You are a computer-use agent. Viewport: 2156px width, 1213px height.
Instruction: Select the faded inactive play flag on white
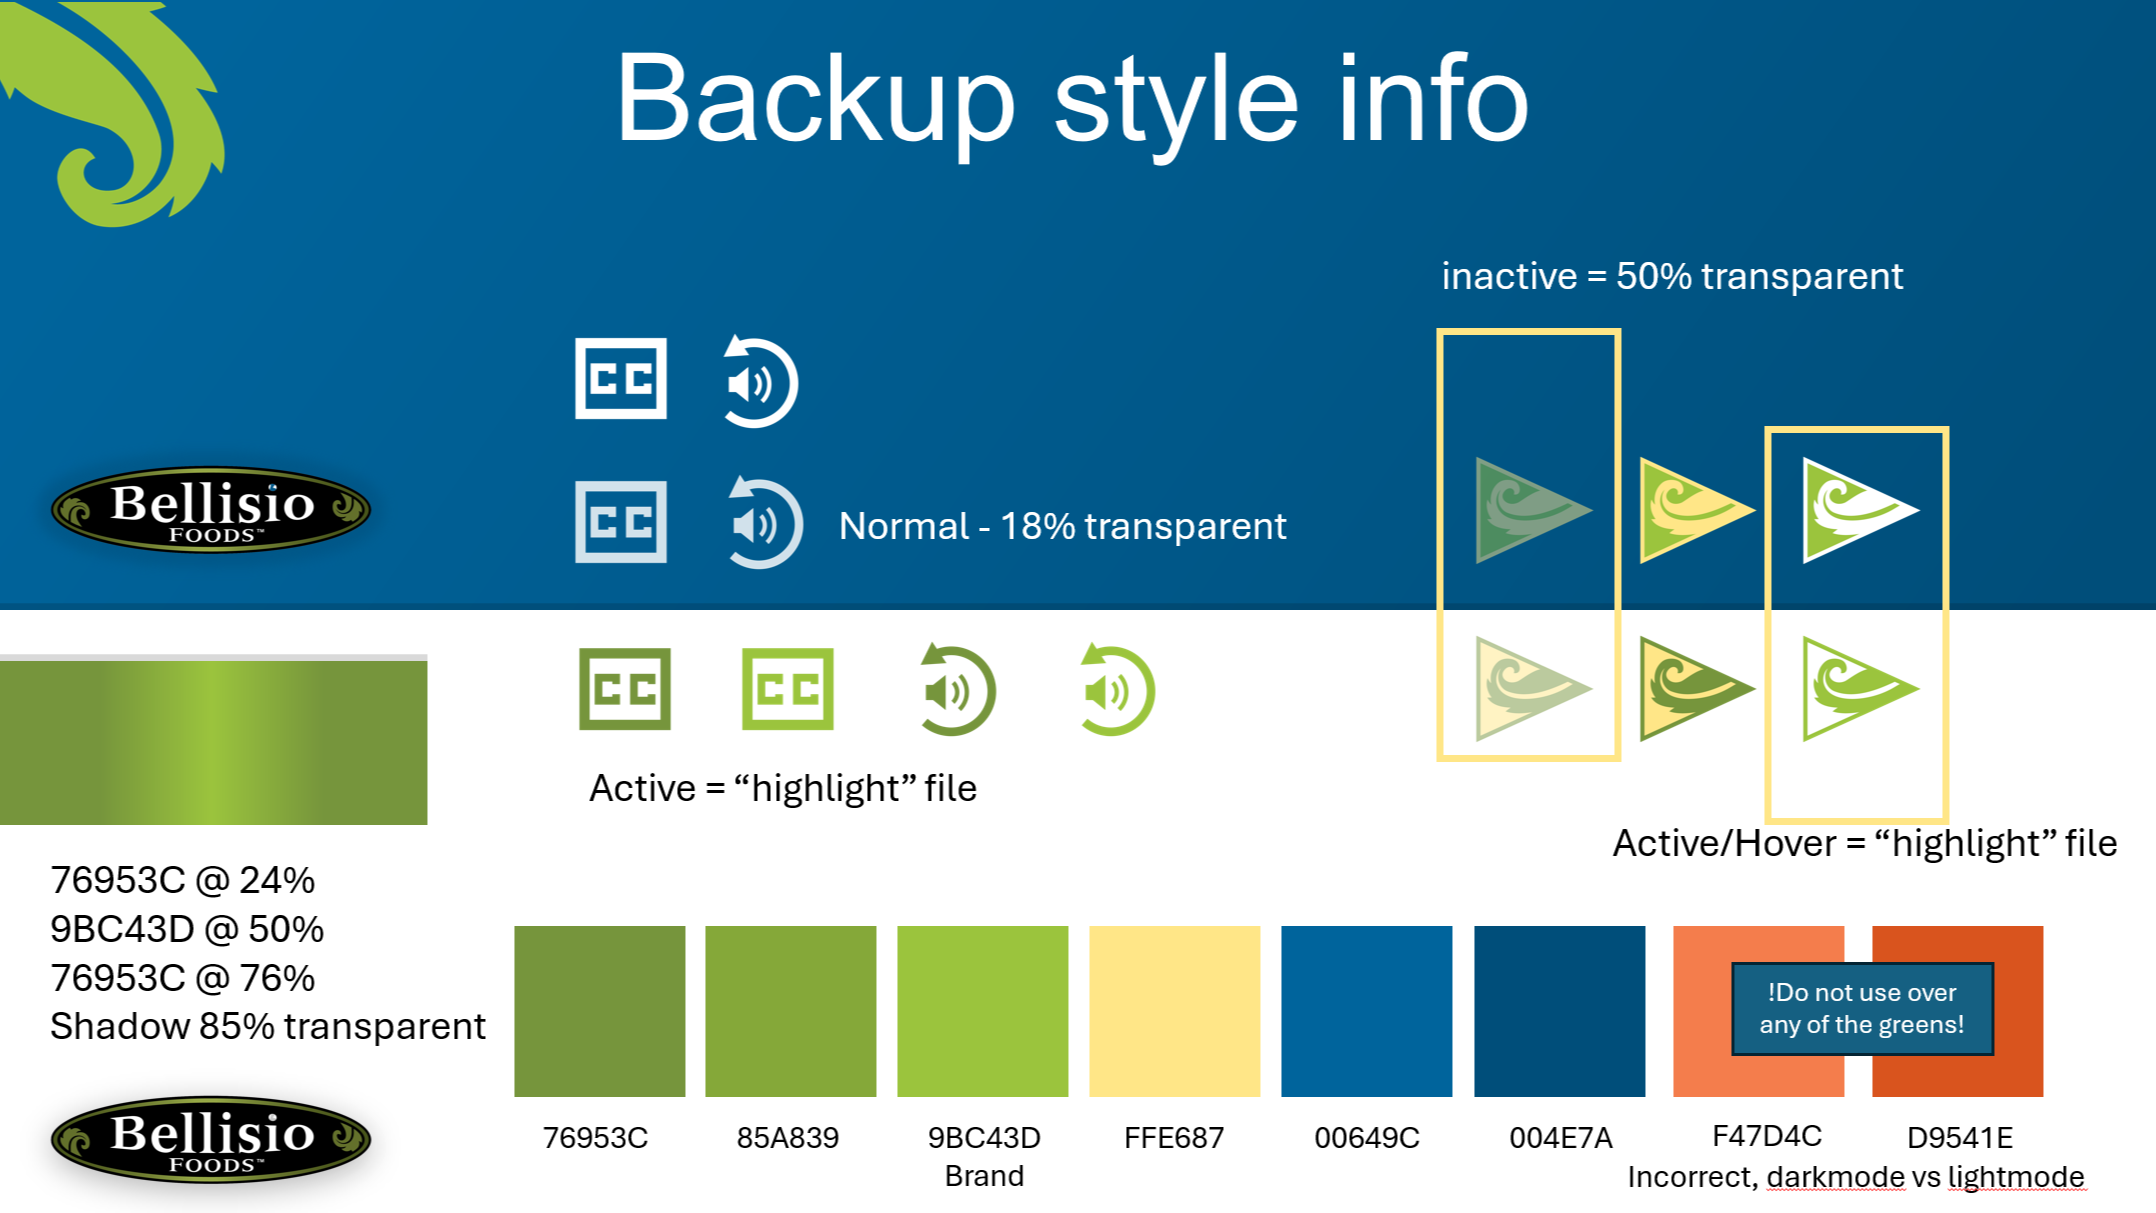[1532, 688]
